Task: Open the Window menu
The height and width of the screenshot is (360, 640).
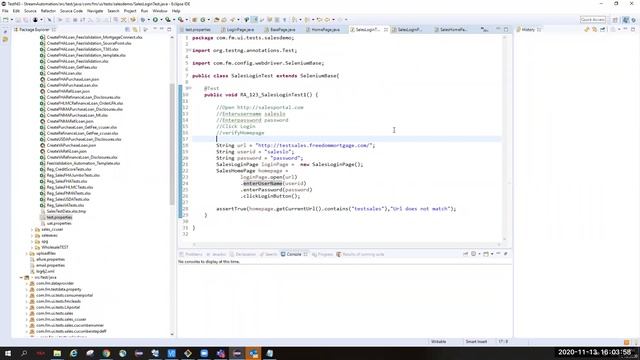Action: pos(160,11)
